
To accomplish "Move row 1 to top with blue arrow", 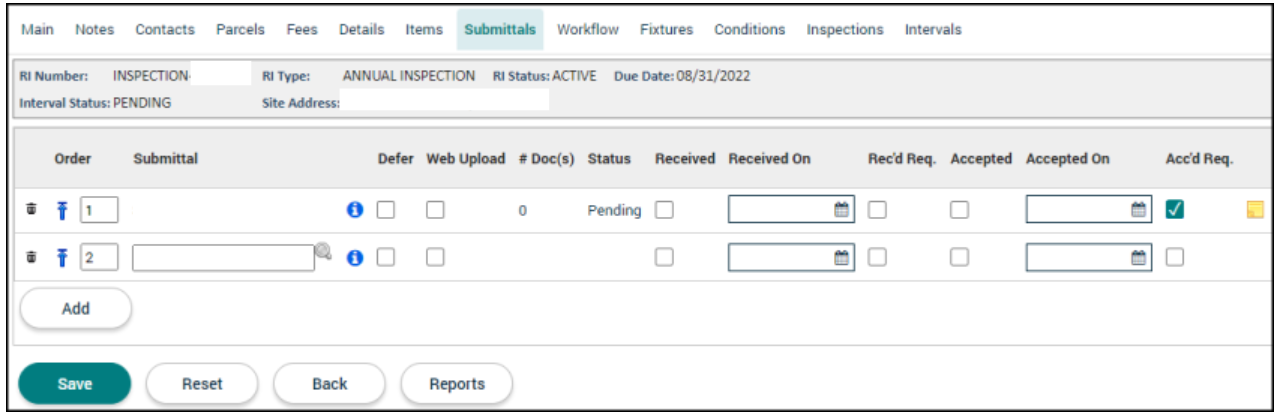I will (x=61, y=210).
